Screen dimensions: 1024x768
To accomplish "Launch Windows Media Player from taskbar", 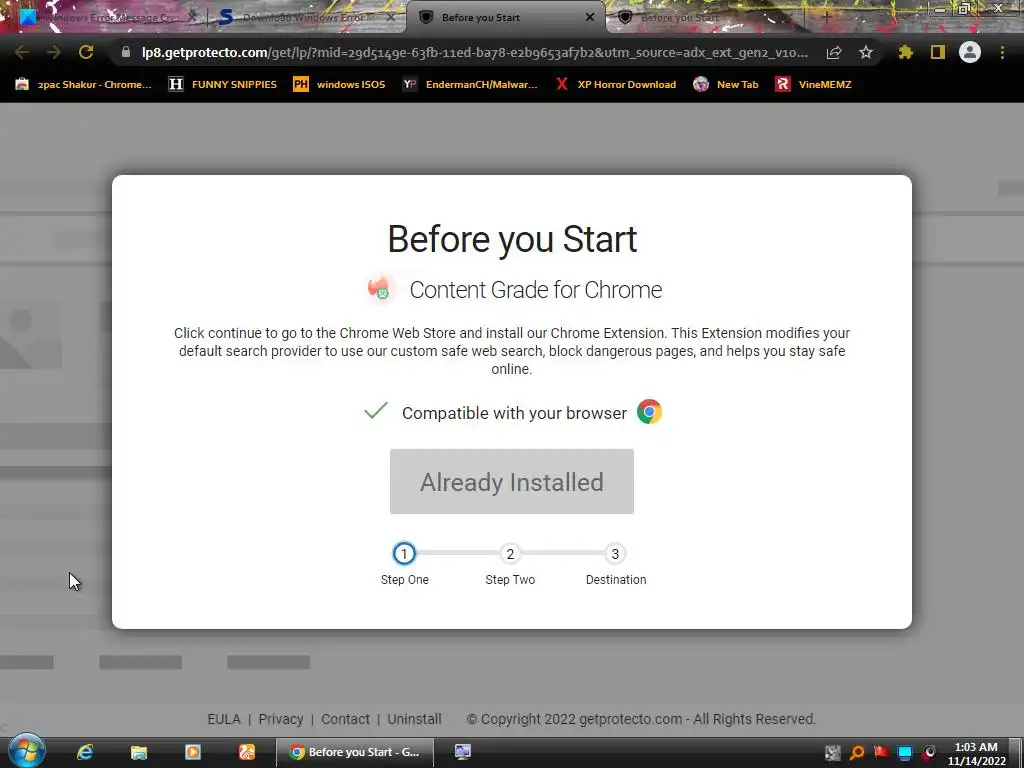I will tap(193, 752).
